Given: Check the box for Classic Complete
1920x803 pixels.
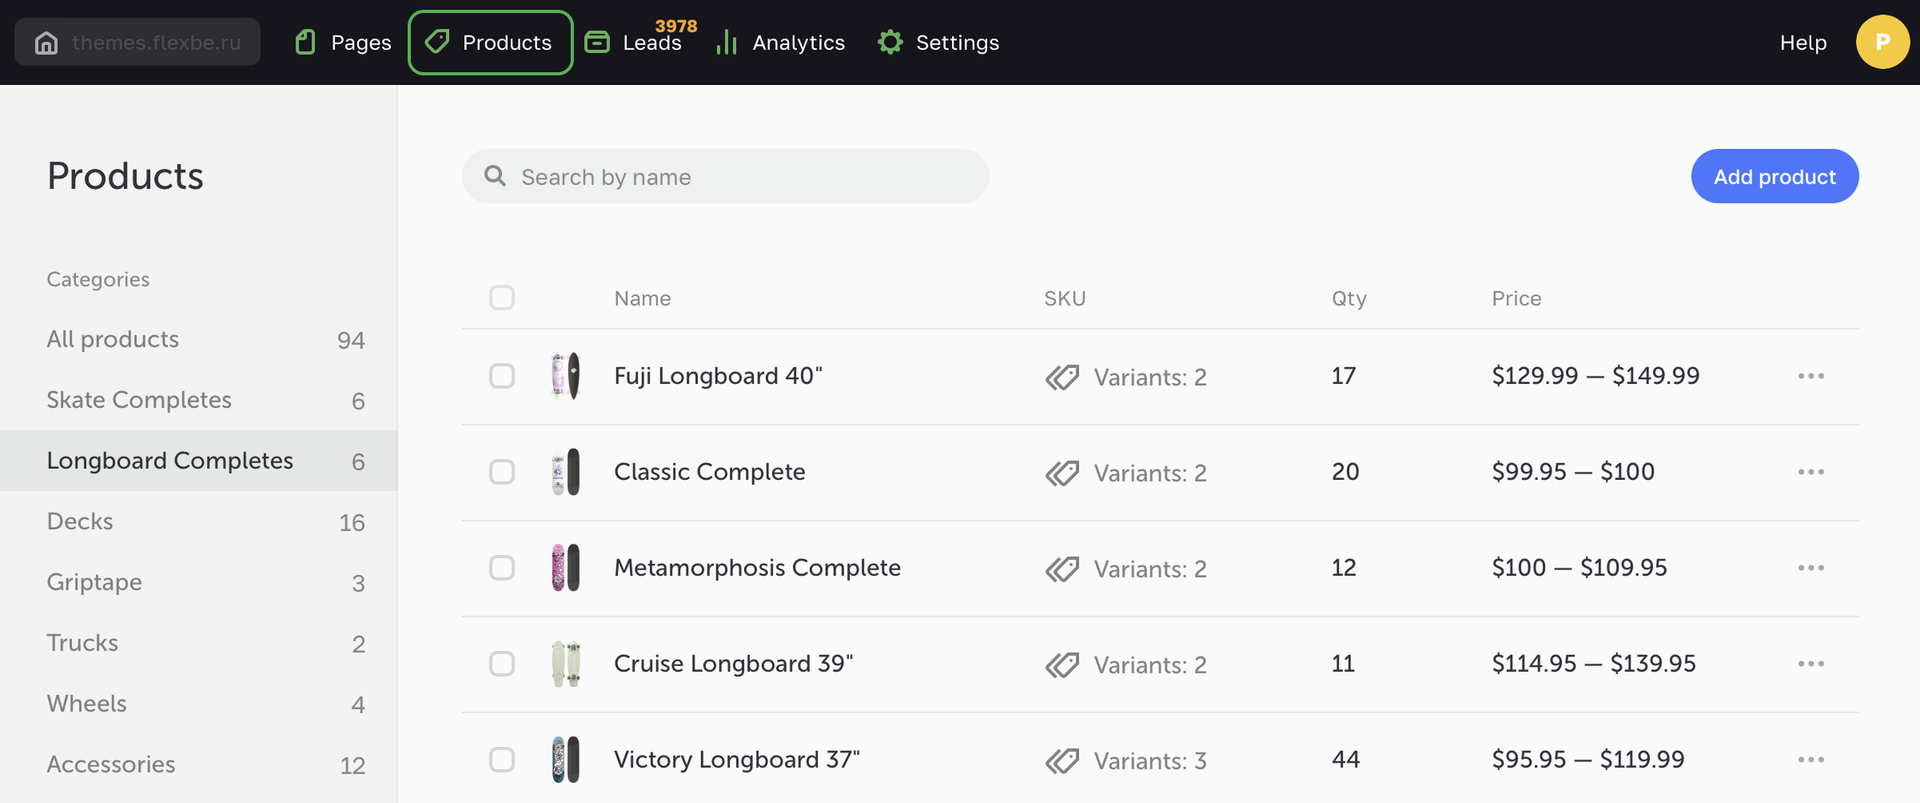Looking at the screenshot, I should click(x=502, y=472).
